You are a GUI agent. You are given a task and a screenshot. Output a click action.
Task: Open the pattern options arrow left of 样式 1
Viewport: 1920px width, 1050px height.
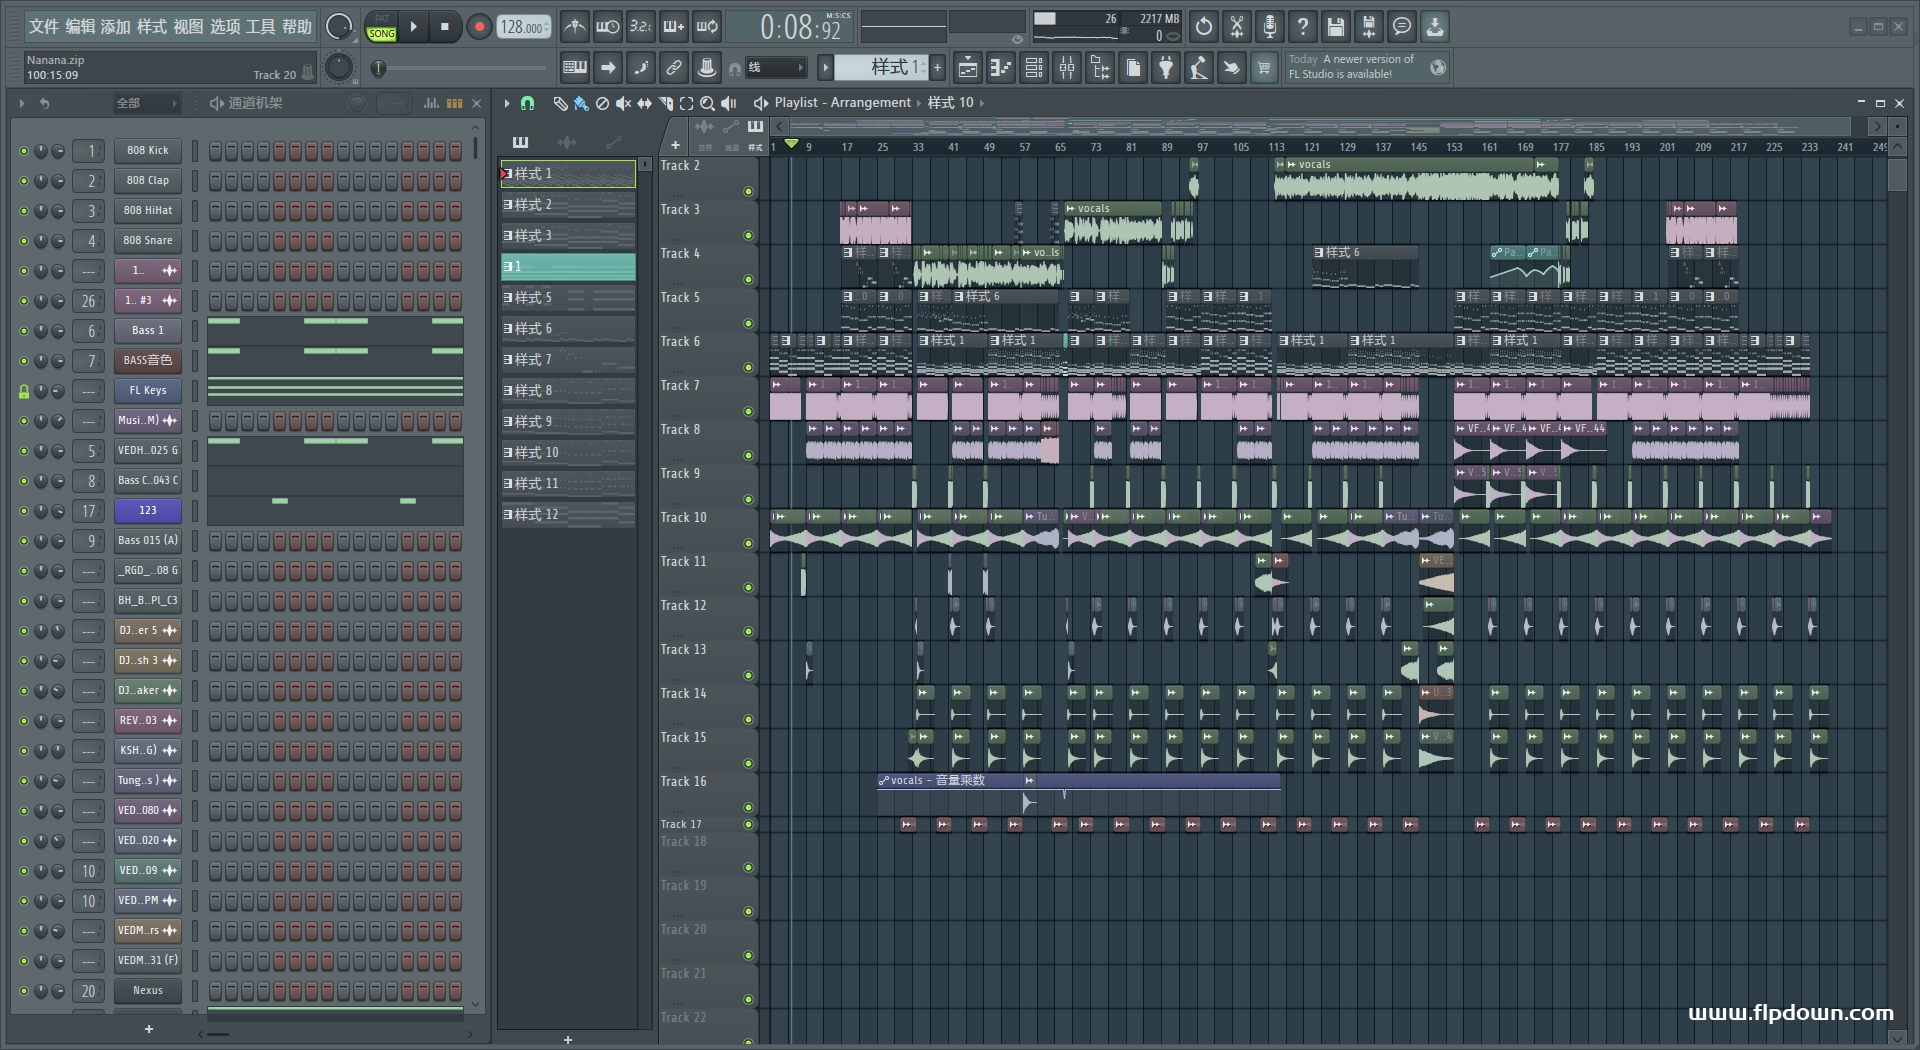click(825, 68)
